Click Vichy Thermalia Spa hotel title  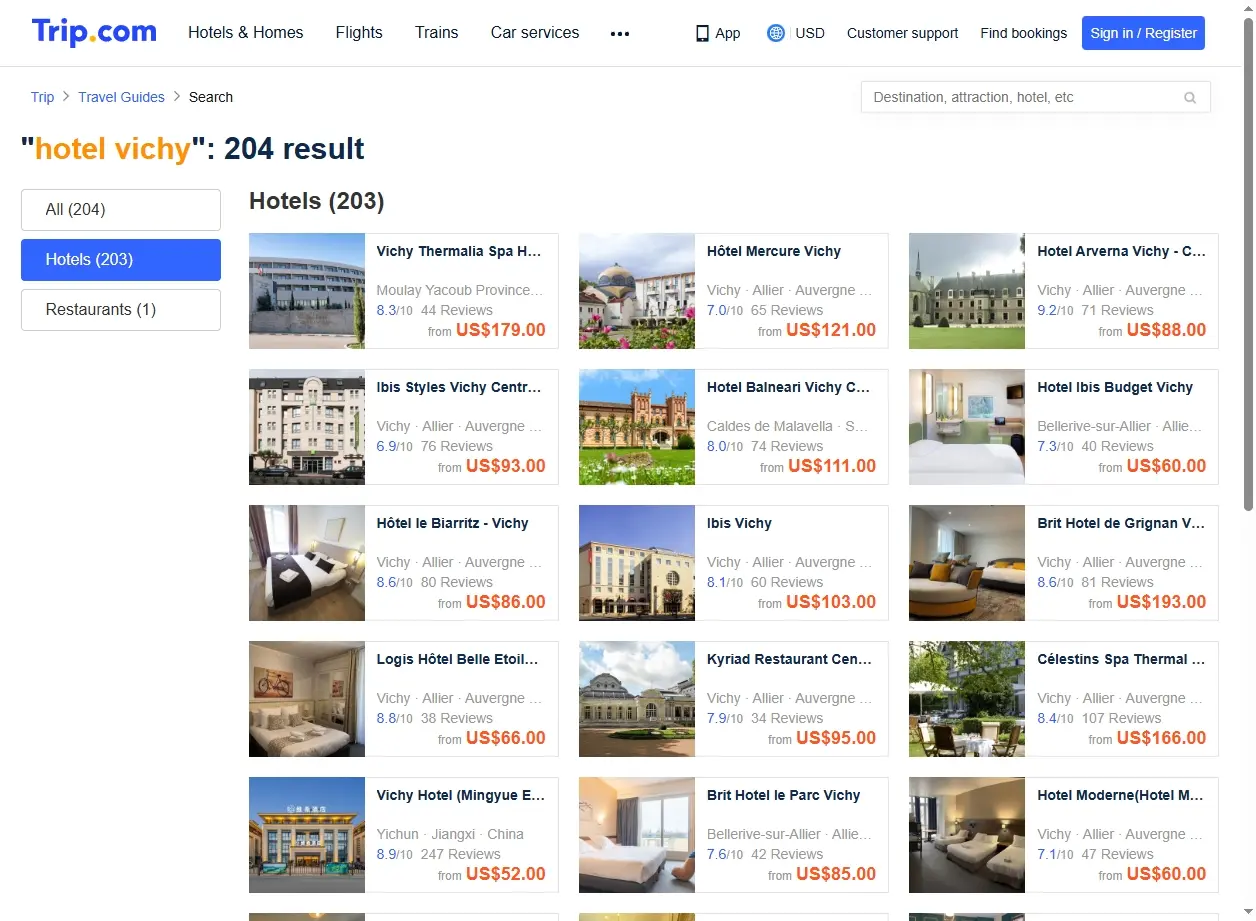[x=459, y=252]
